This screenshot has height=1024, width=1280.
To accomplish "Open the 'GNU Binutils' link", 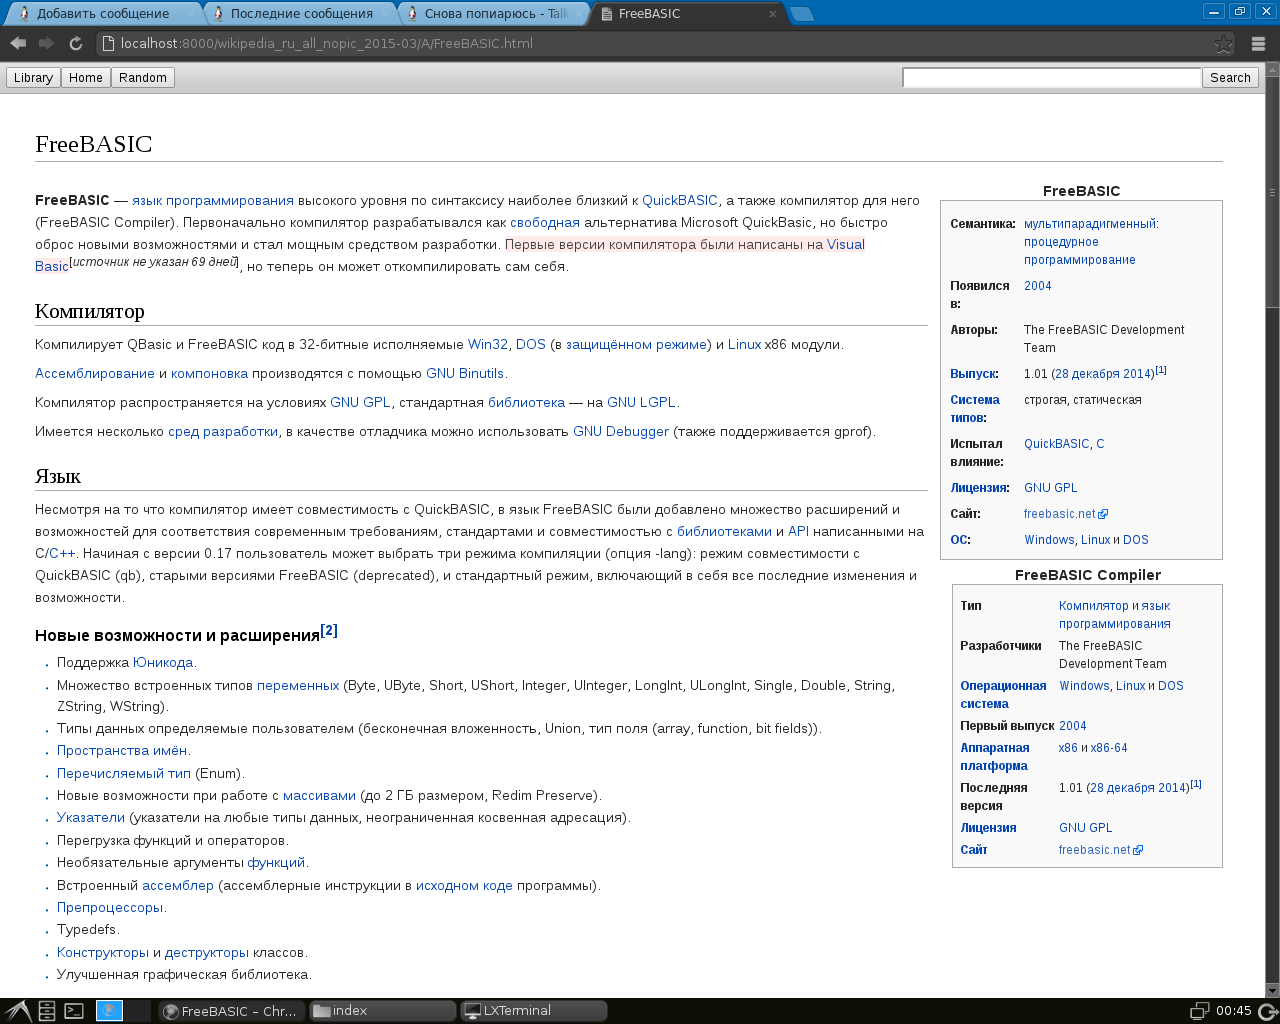I will coord(465,374).
